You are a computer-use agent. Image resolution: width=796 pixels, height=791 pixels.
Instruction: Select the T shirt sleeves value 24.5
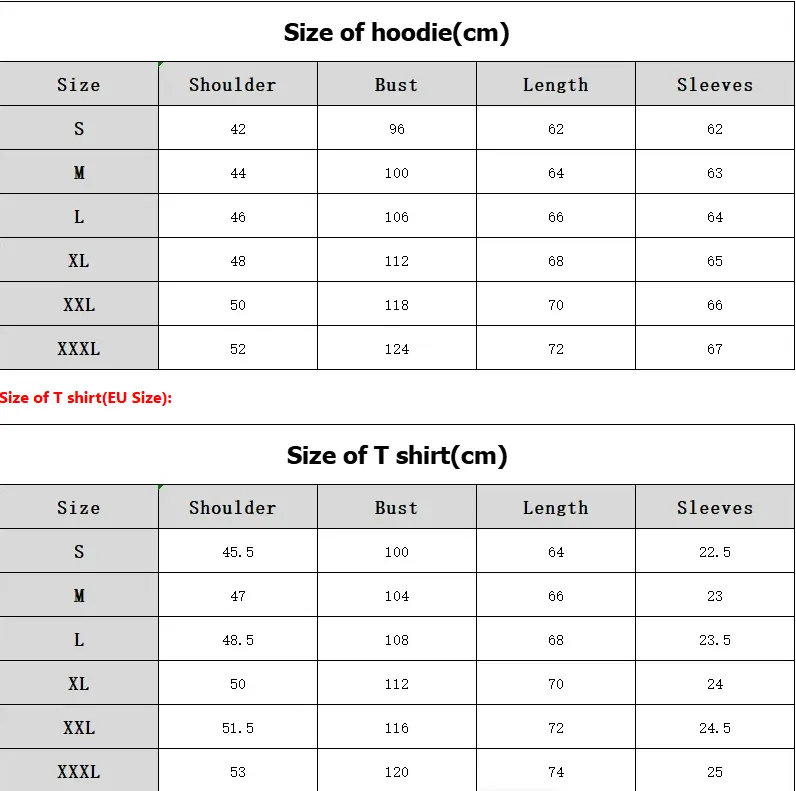tap(714, 728)
